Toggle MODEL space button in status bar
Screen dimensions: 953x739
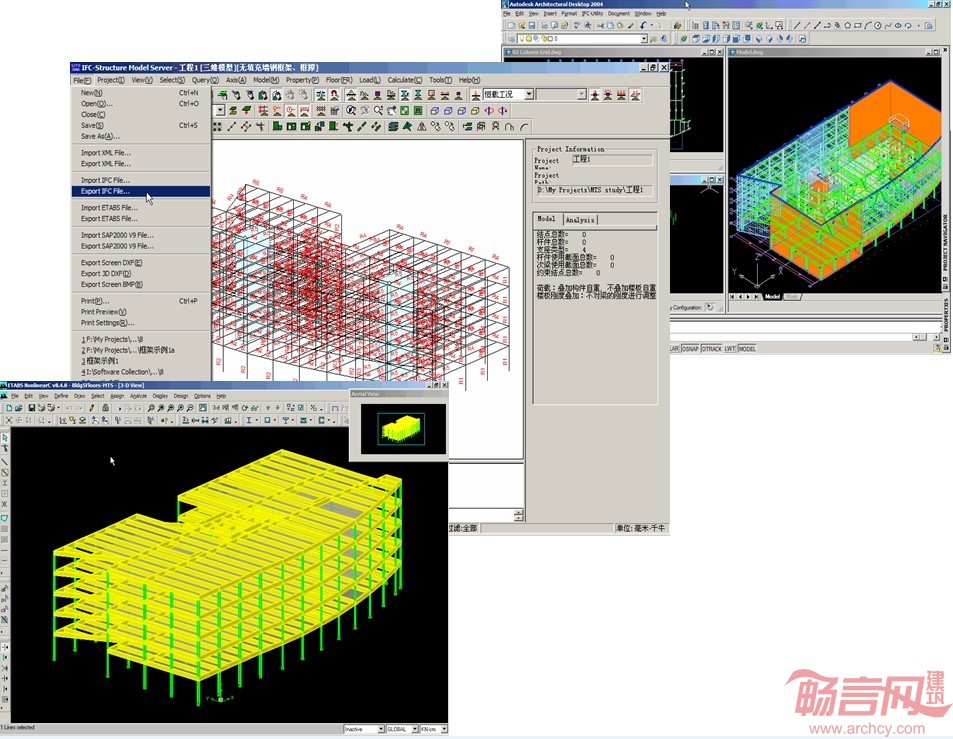tap(747, 349)
